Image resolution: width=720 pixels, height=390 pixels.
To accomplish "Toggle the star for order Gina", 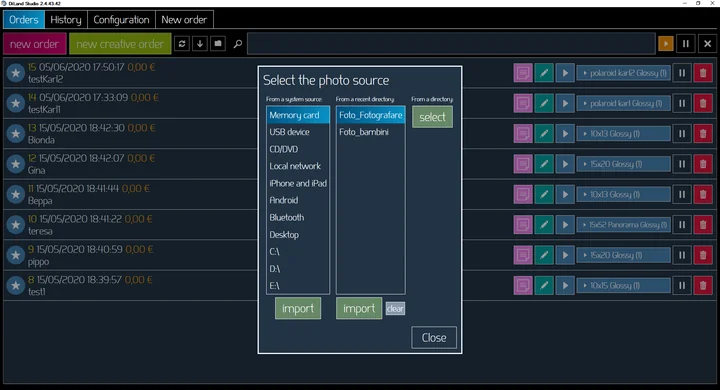I will pos(16,164).
